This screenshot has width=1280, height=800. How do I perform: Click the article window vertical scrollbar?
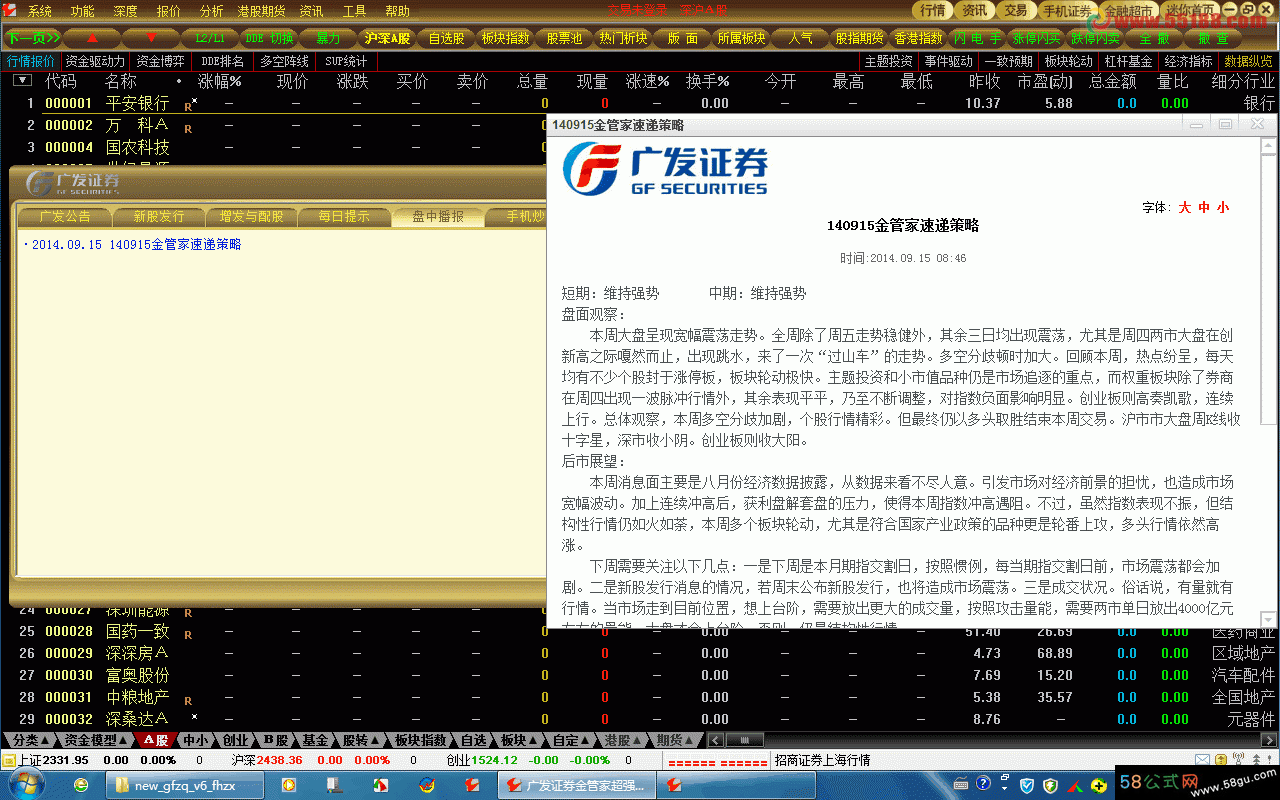click(1268, 380)
